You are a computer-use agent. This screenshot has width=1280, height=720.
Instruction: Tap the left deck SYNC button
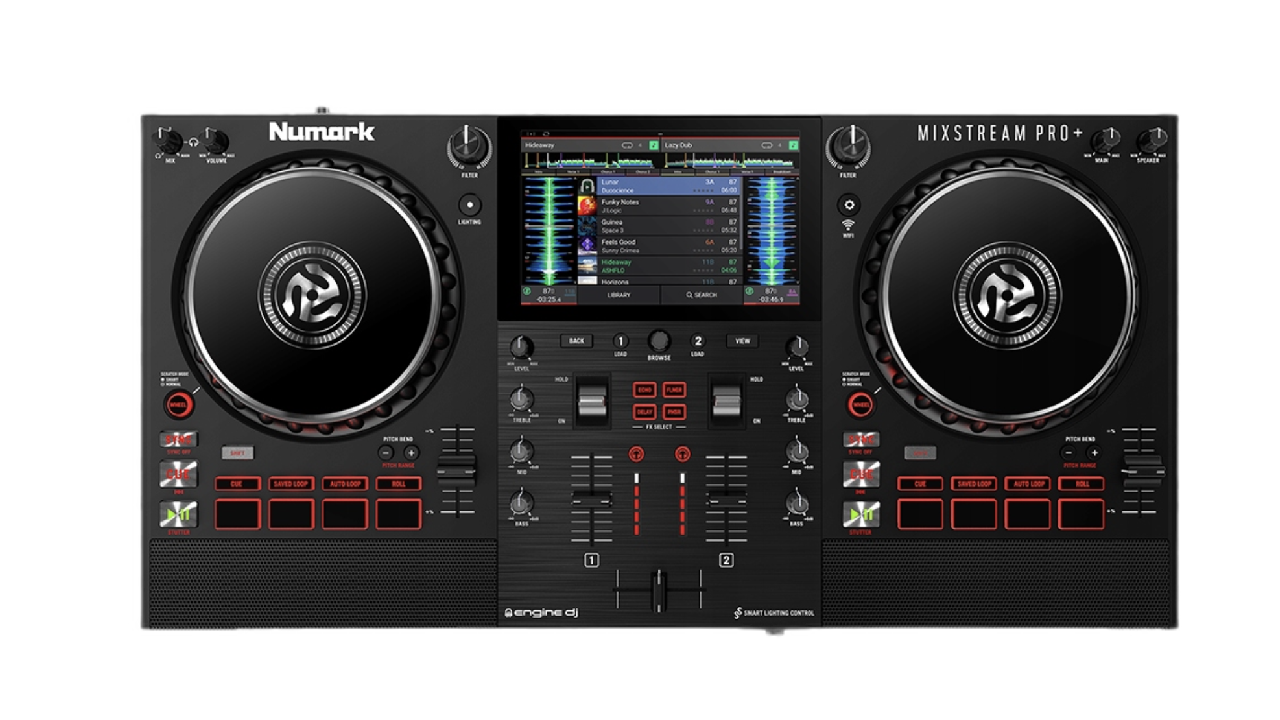(181, 439)
